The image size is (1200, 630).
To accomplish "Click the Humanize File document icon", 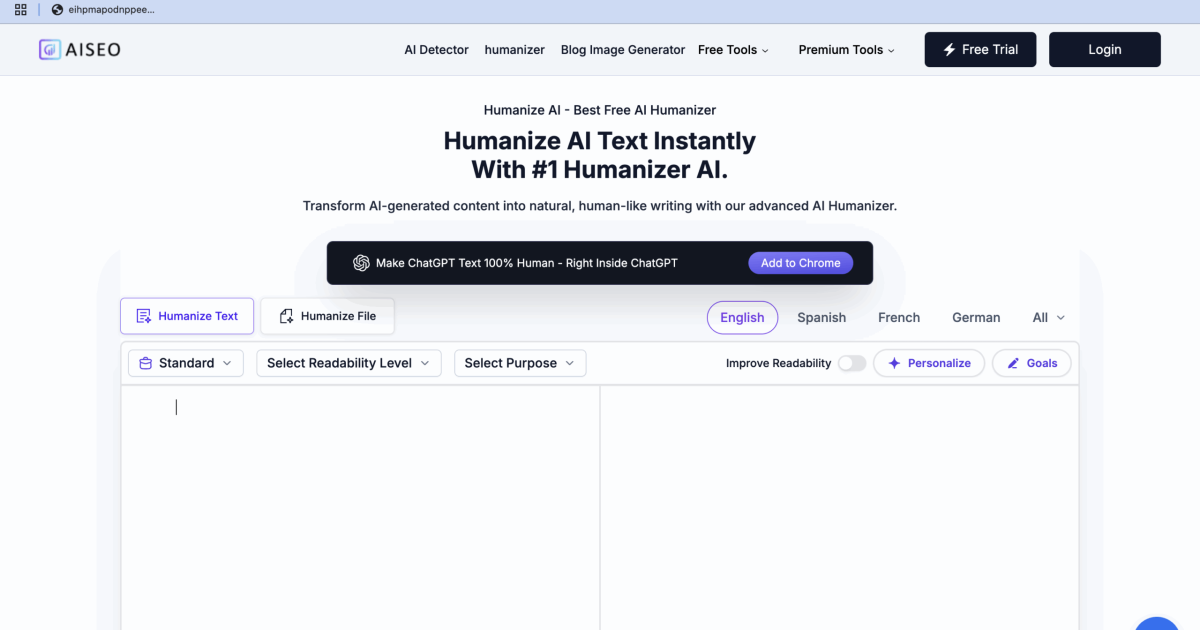I will coord(286,316).
